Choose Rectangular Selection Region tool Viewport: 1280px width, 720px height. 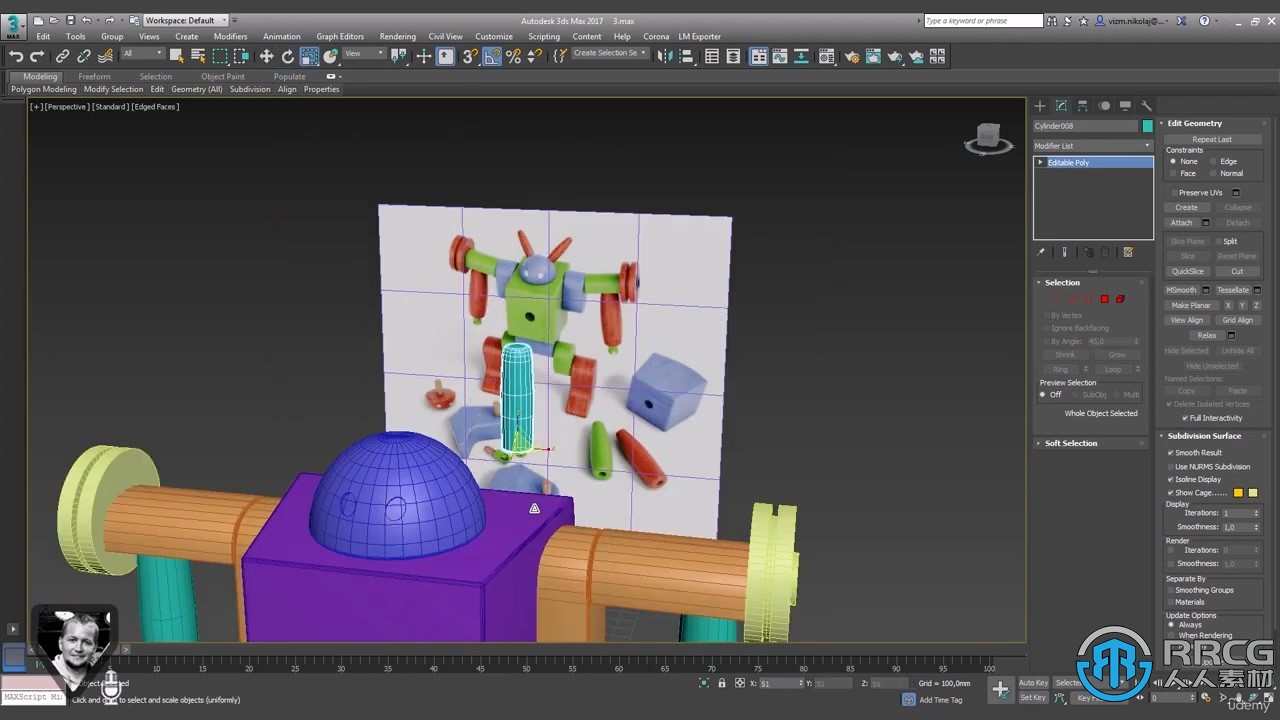pyautogui.click(x=220, y=57)
